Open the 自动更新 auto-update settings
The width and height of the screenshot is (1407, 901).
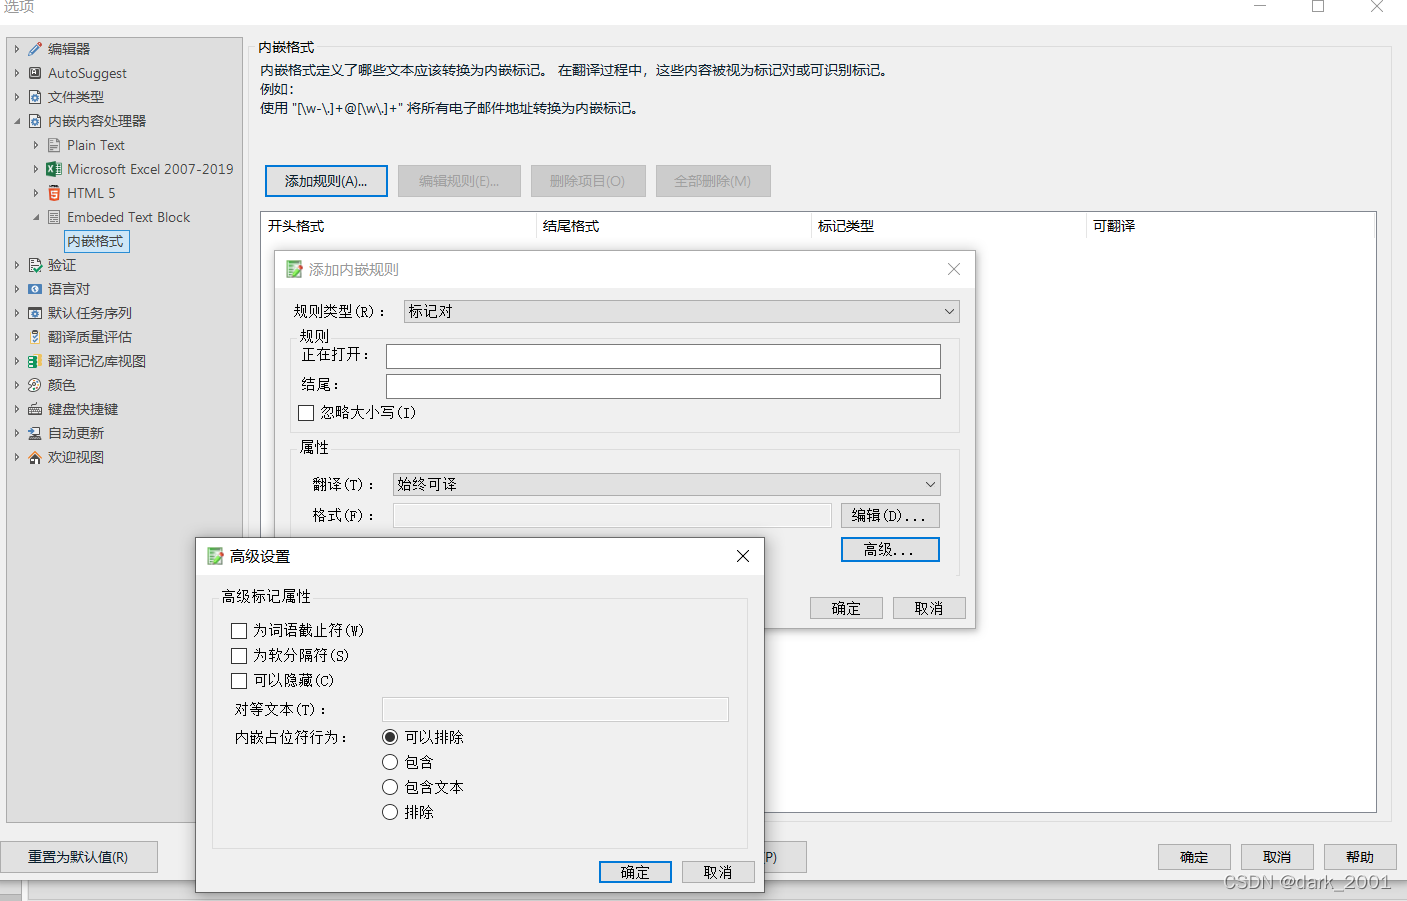34,432
